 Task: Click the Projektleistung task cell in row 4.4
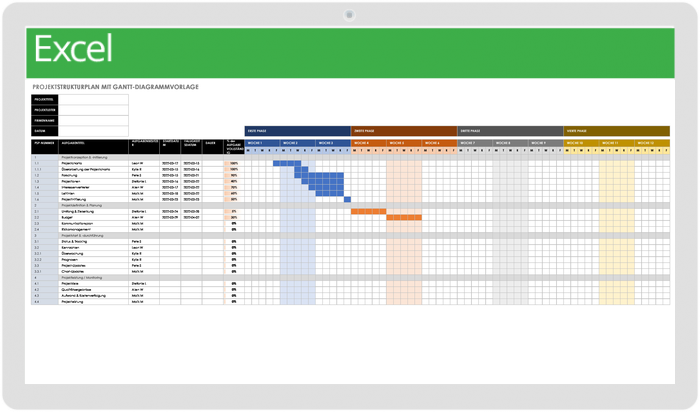[93, 302]
